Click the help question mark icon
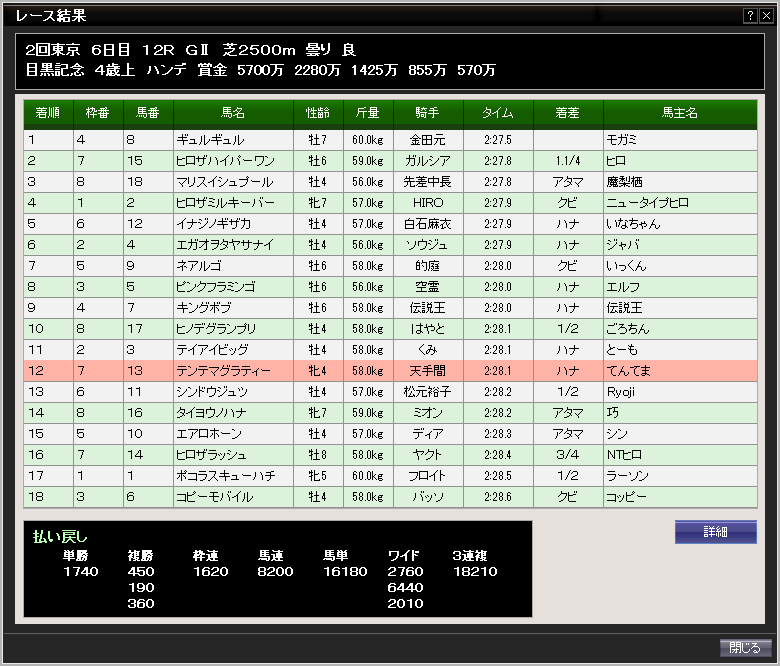This screenshot has width=780, height=666. (749, 16)
